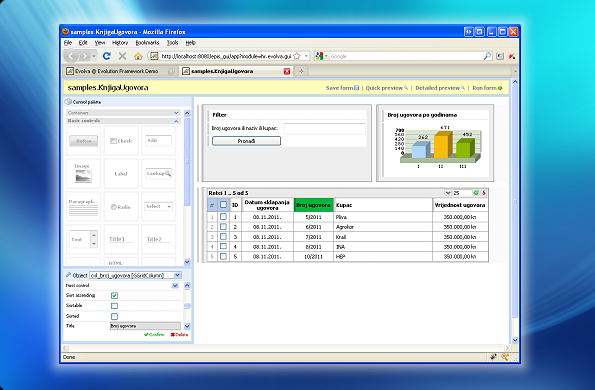Enable the Sorted checkbox
The height and width of the screenshot is (390, 595).
(114, 316)
